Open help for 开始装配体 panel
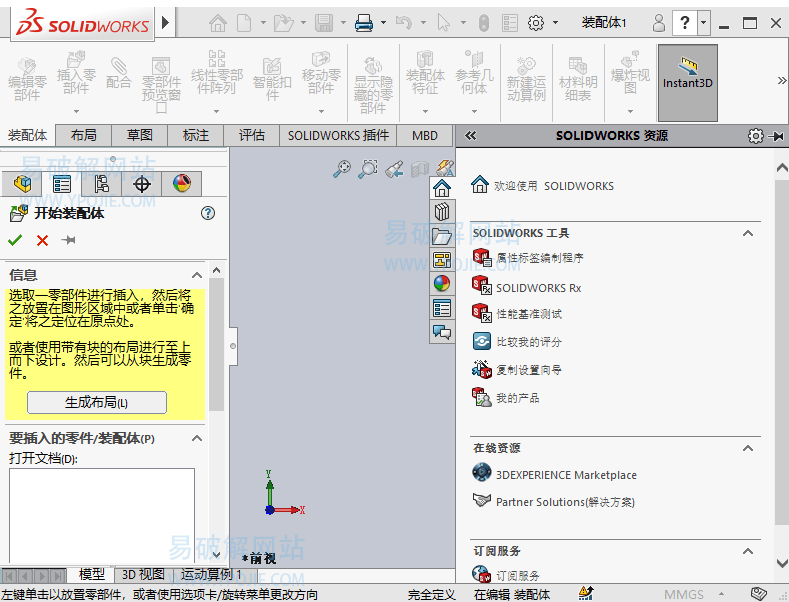 [208, 213]
